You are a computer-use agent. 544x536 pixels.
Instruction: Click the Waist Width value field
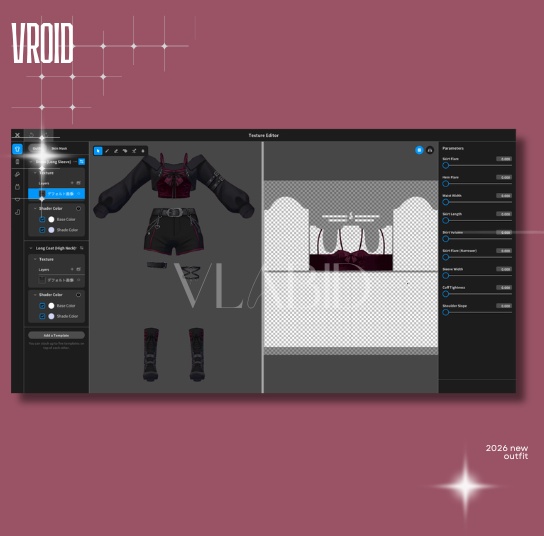[504, 196]
